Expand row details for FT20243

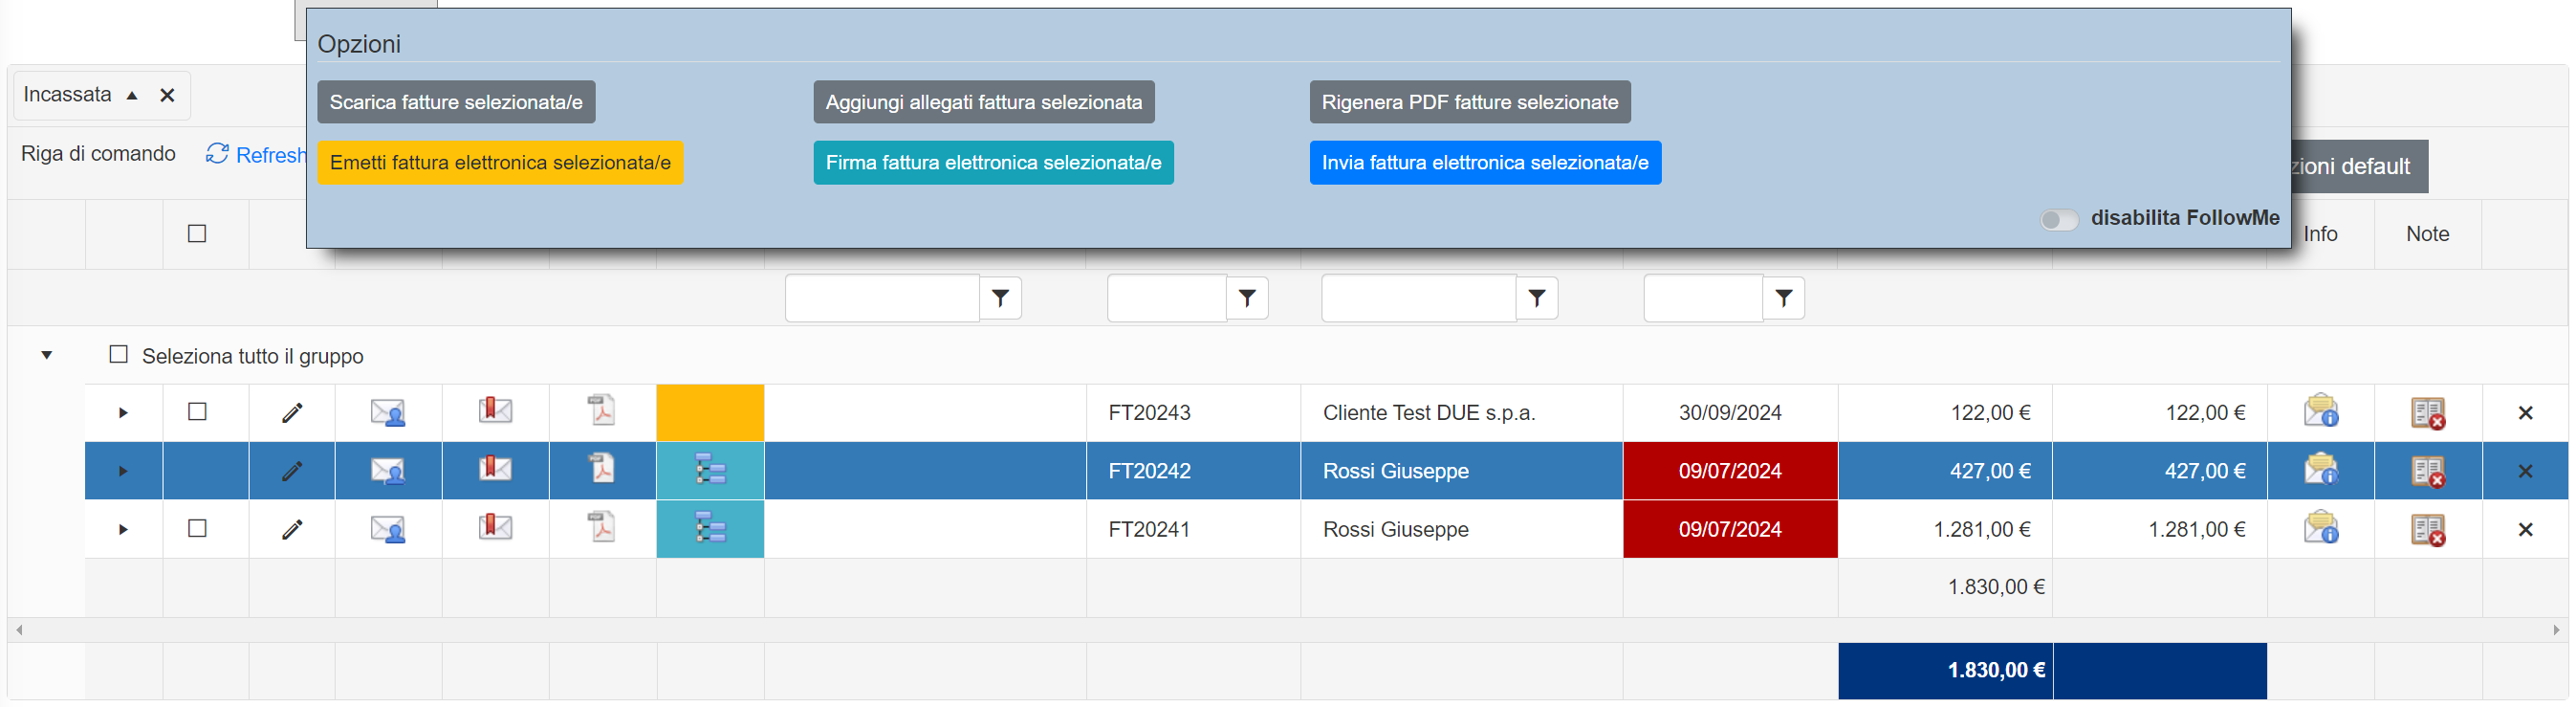(x=123, y=413)
